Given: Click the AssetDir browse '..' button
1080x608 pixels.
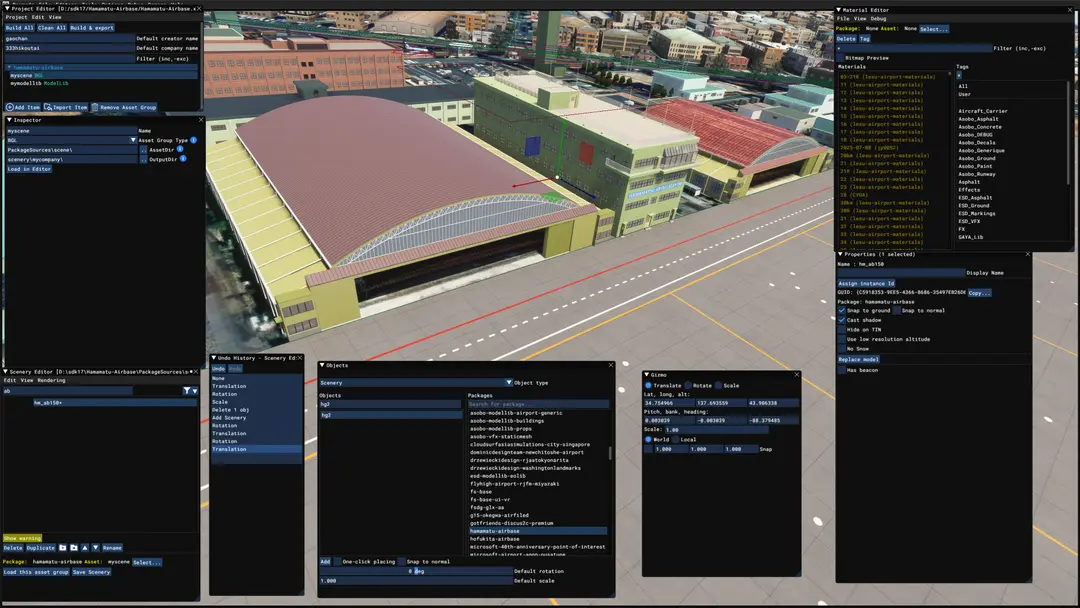Looking at the screenshot, I should [x=143, y=149].
